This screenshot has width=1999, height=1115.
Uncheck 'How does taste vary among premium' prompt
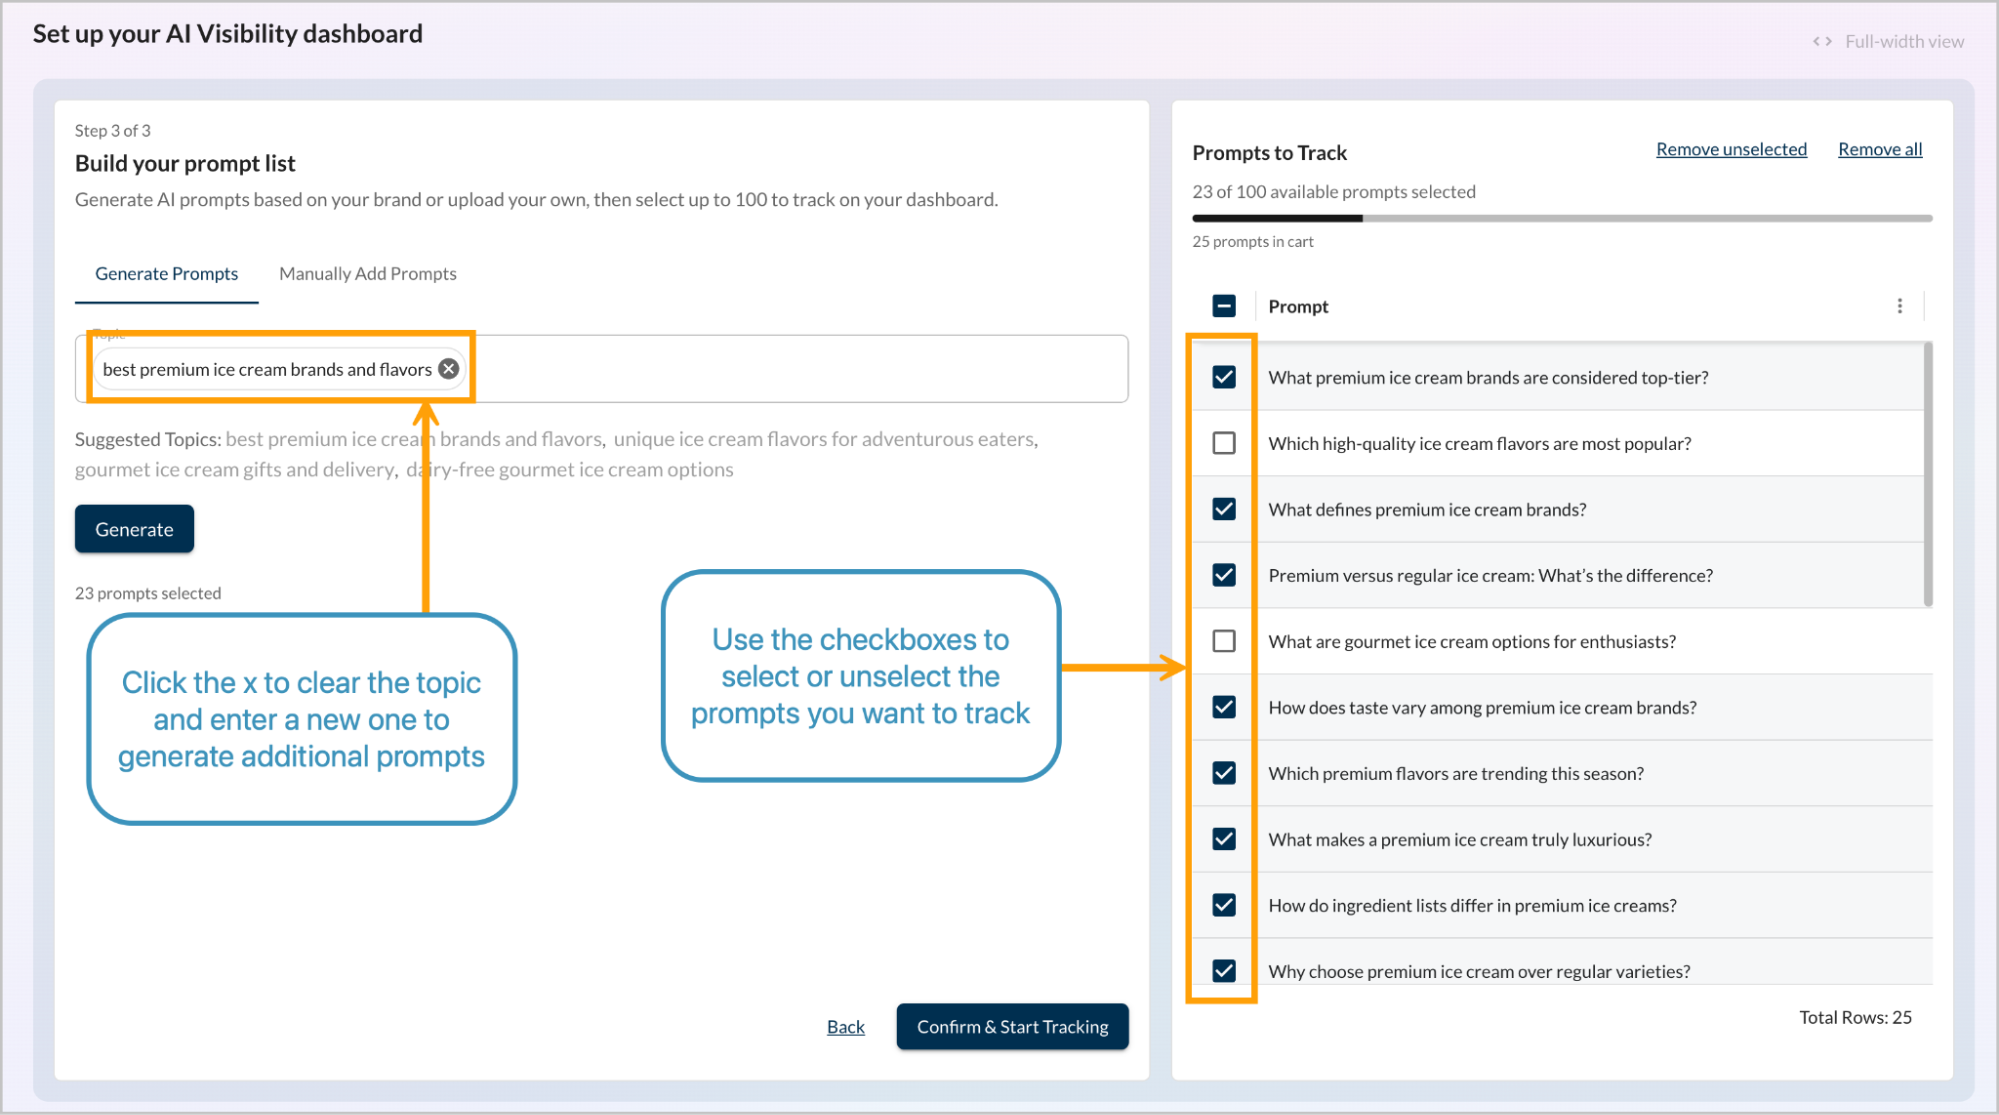point(1224,707)
